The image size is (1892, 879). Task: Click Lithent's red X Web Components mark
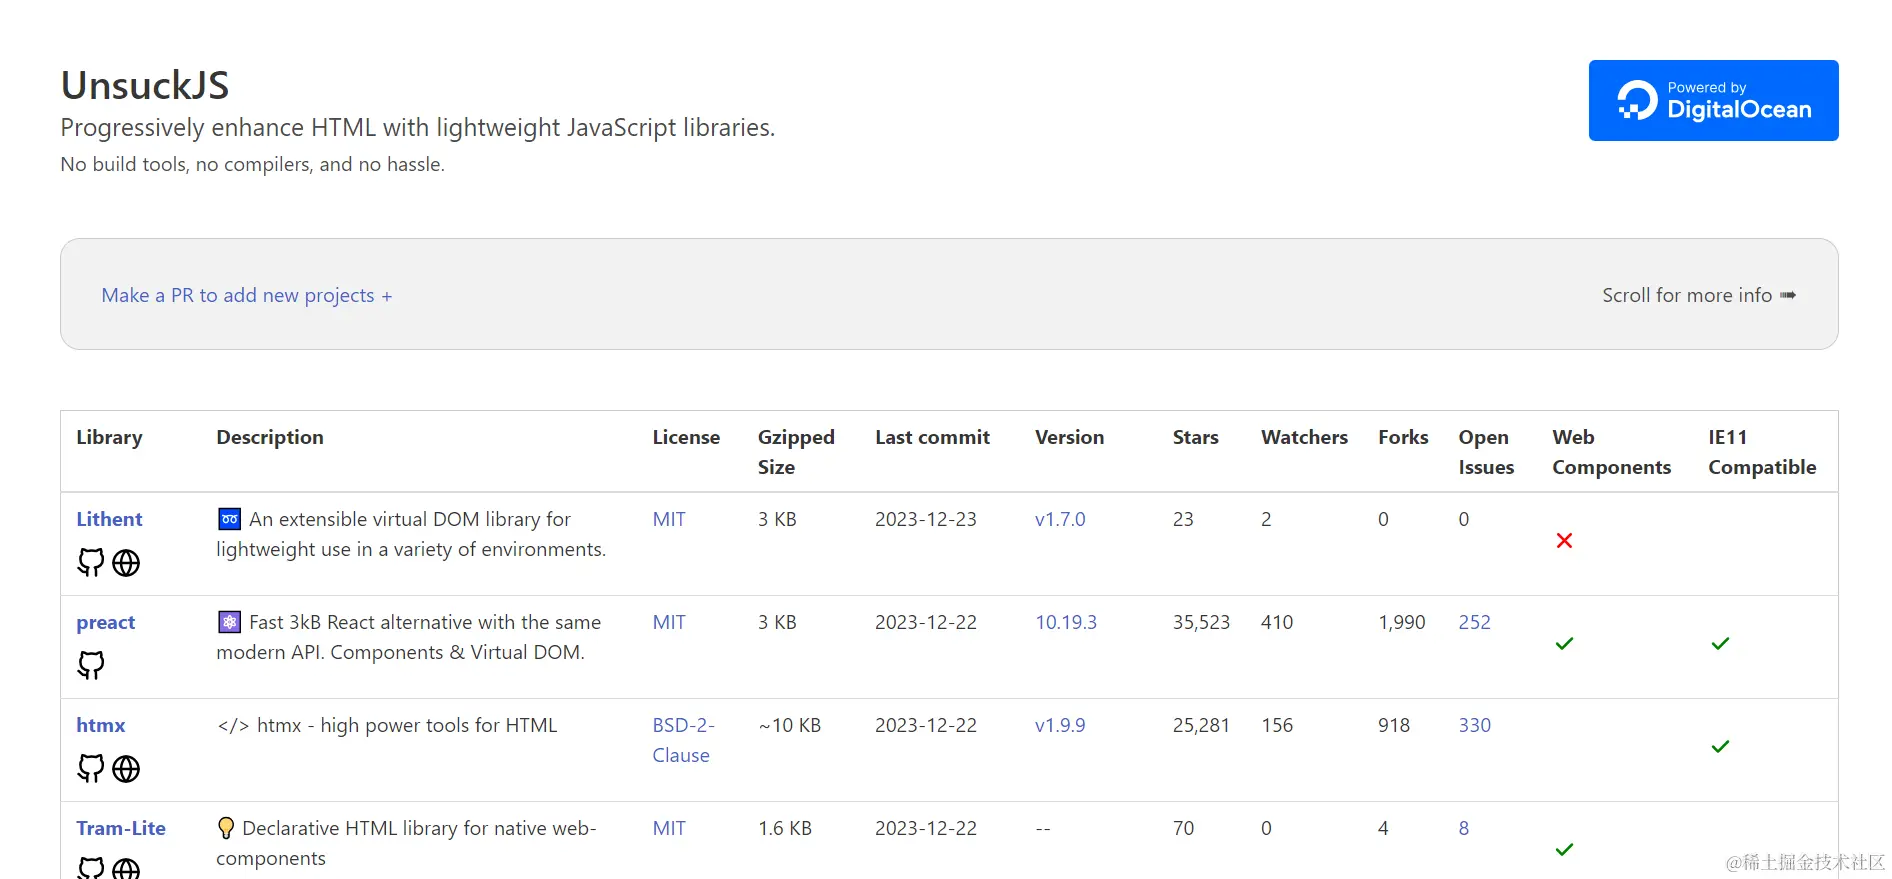coord(1564,541)
